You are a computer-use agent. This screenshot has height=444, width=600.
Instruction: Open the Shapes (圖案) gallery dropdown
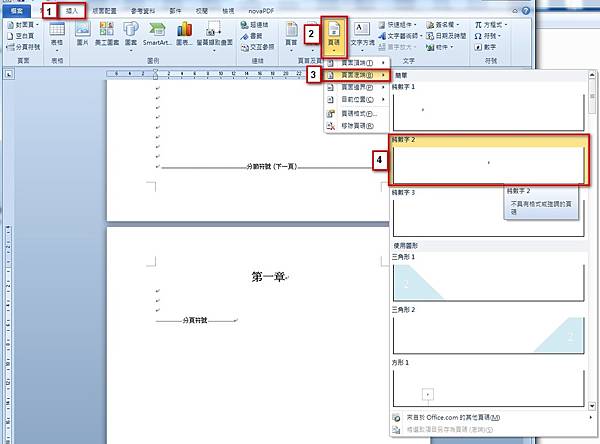point(130,36)
